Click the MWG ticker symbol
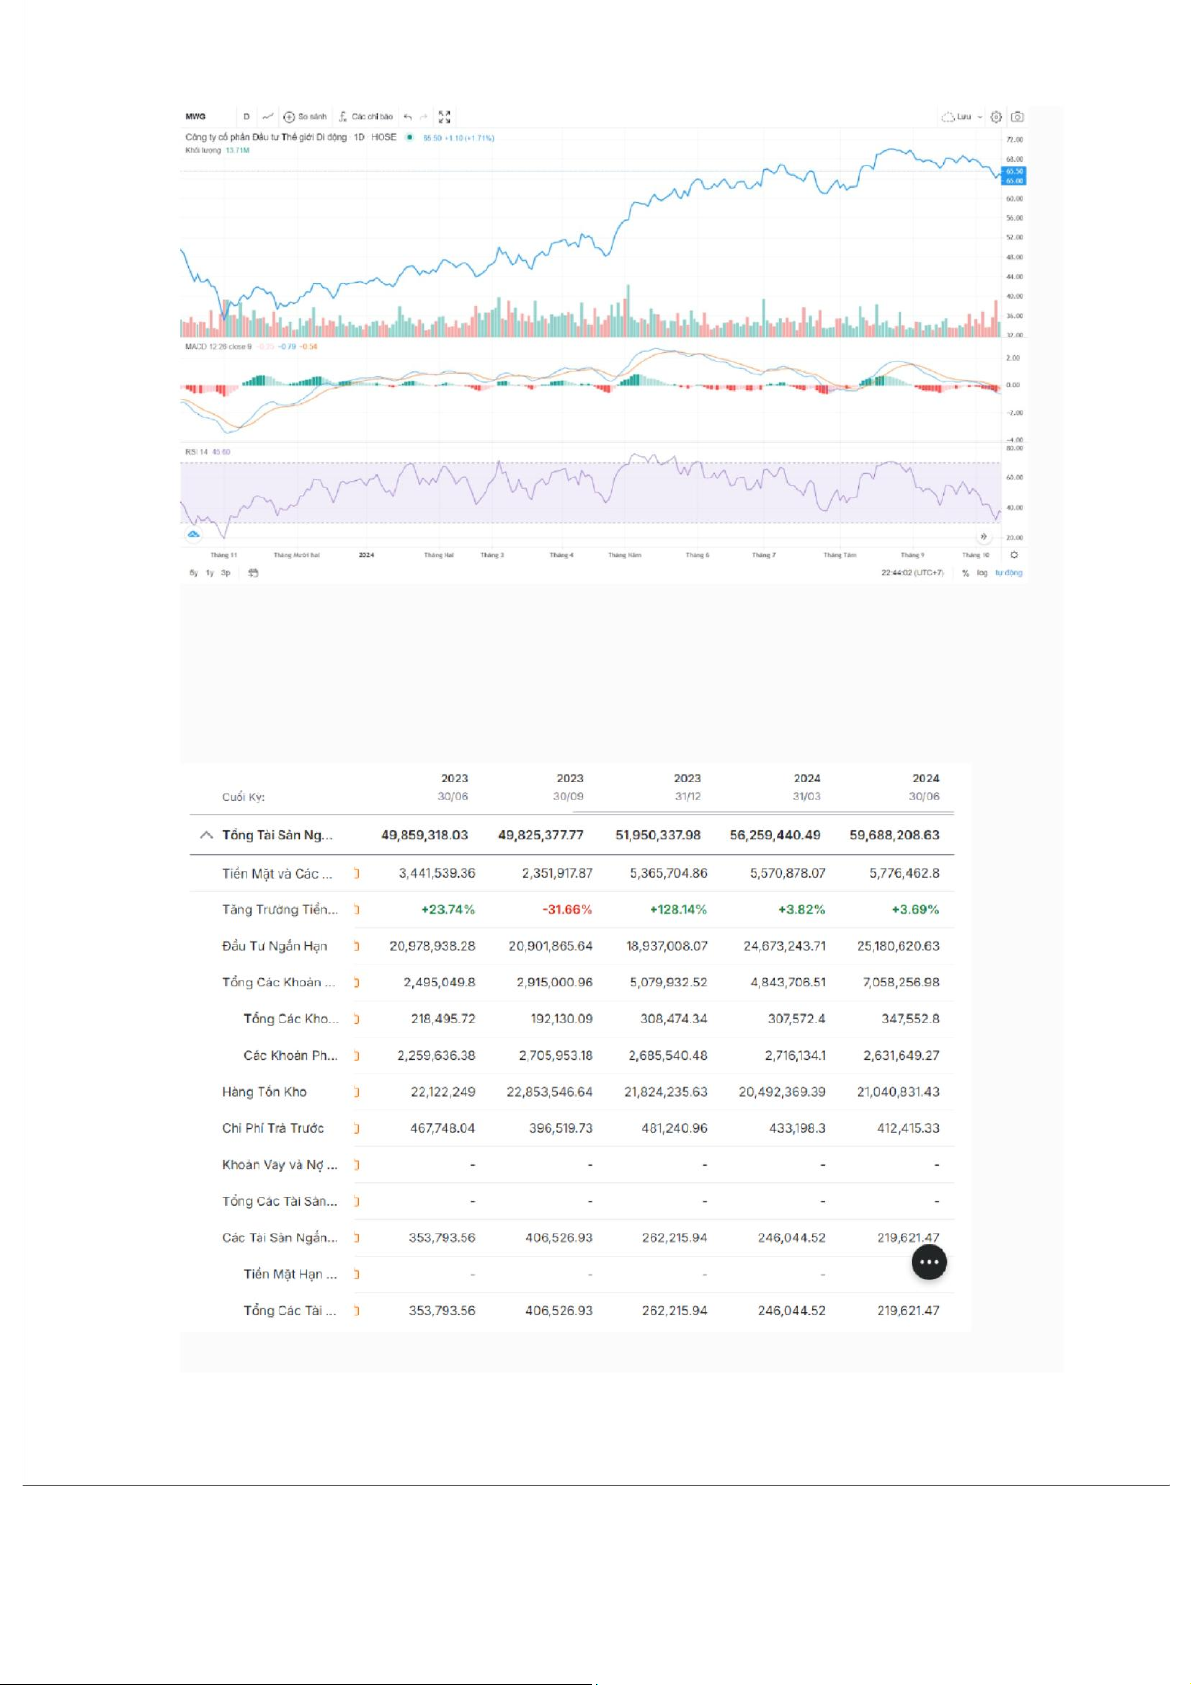The height and width of the screenshot is (1685, 1191). (x=196, y=117)
